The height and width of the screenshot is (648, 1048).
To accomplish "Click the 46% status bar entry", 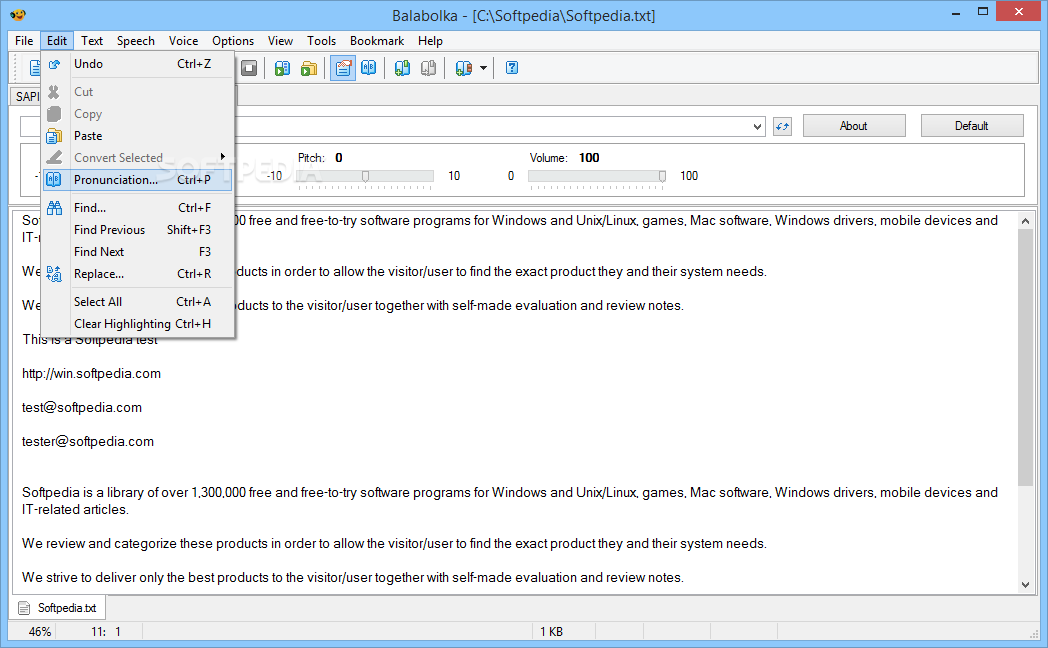I will [x=40, y=631].
